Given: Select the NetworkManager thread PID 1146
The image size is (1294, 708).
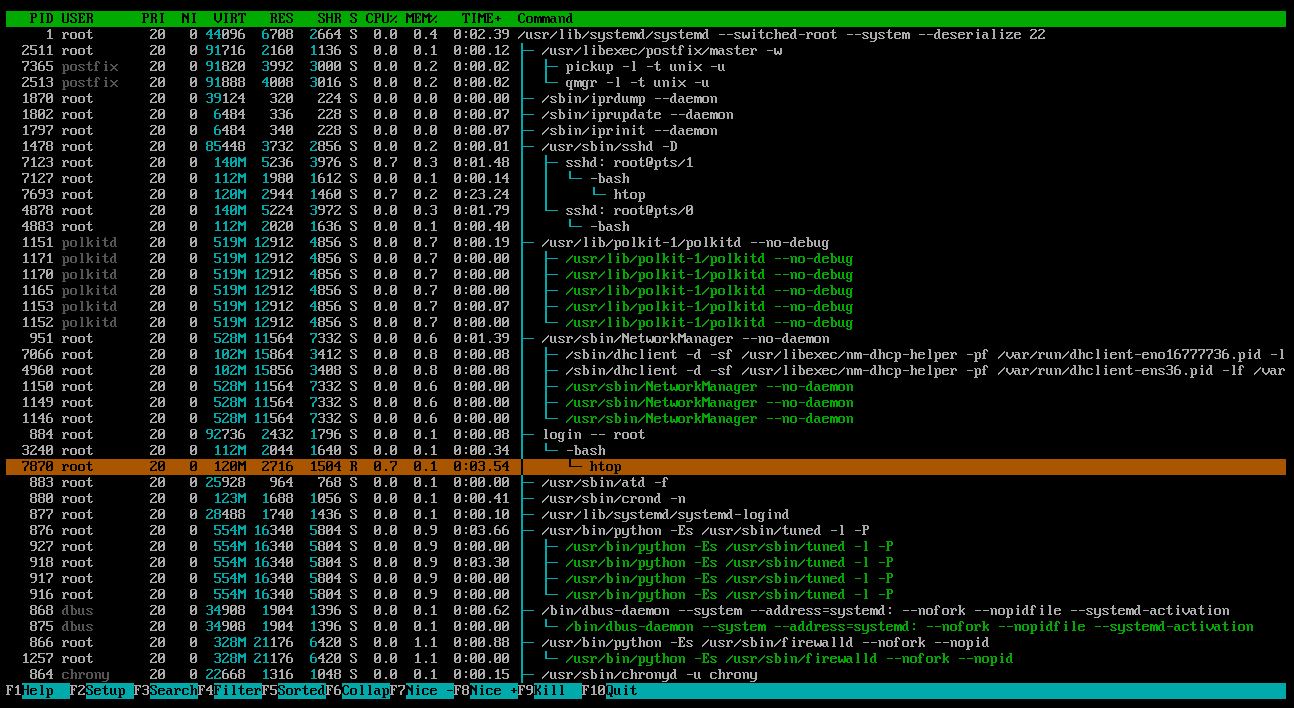Looking at the screenshot, I should pyautogui.click(x=645, y=418).
